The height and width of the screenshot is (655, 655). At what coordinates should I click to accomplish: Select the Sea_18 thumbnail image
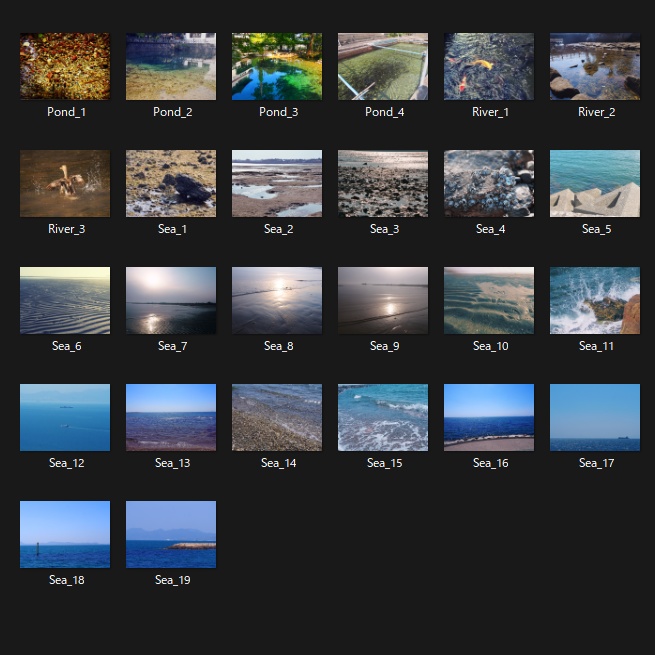click(x=65, y=534)
